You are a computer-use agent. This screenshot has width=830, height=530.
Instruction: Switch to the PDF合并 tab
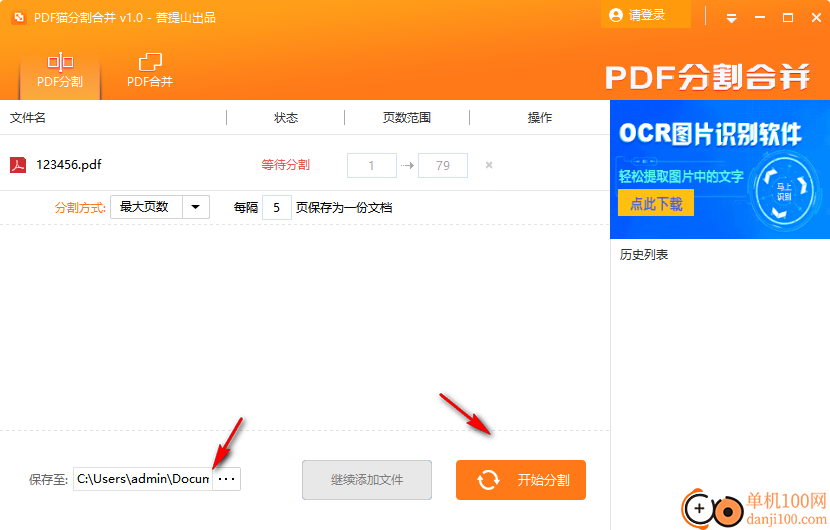tap(150, 70)
